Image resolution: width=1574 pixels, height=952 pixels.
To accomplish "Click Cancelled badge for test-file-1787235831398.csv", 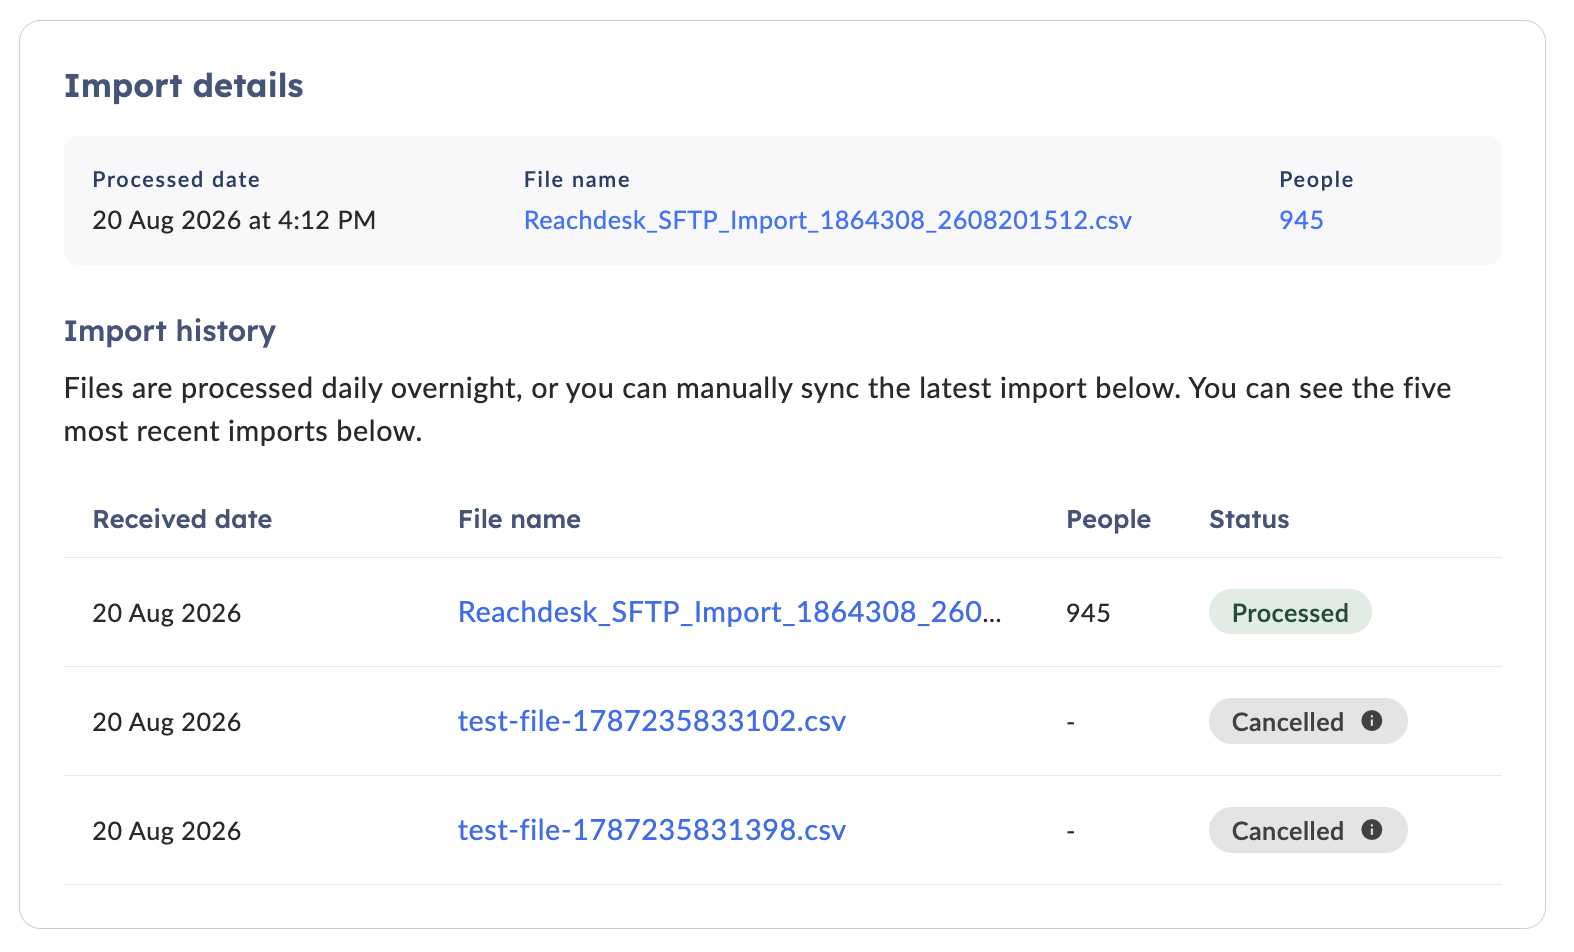I will pyautogui.click(x=1308, y=830).
